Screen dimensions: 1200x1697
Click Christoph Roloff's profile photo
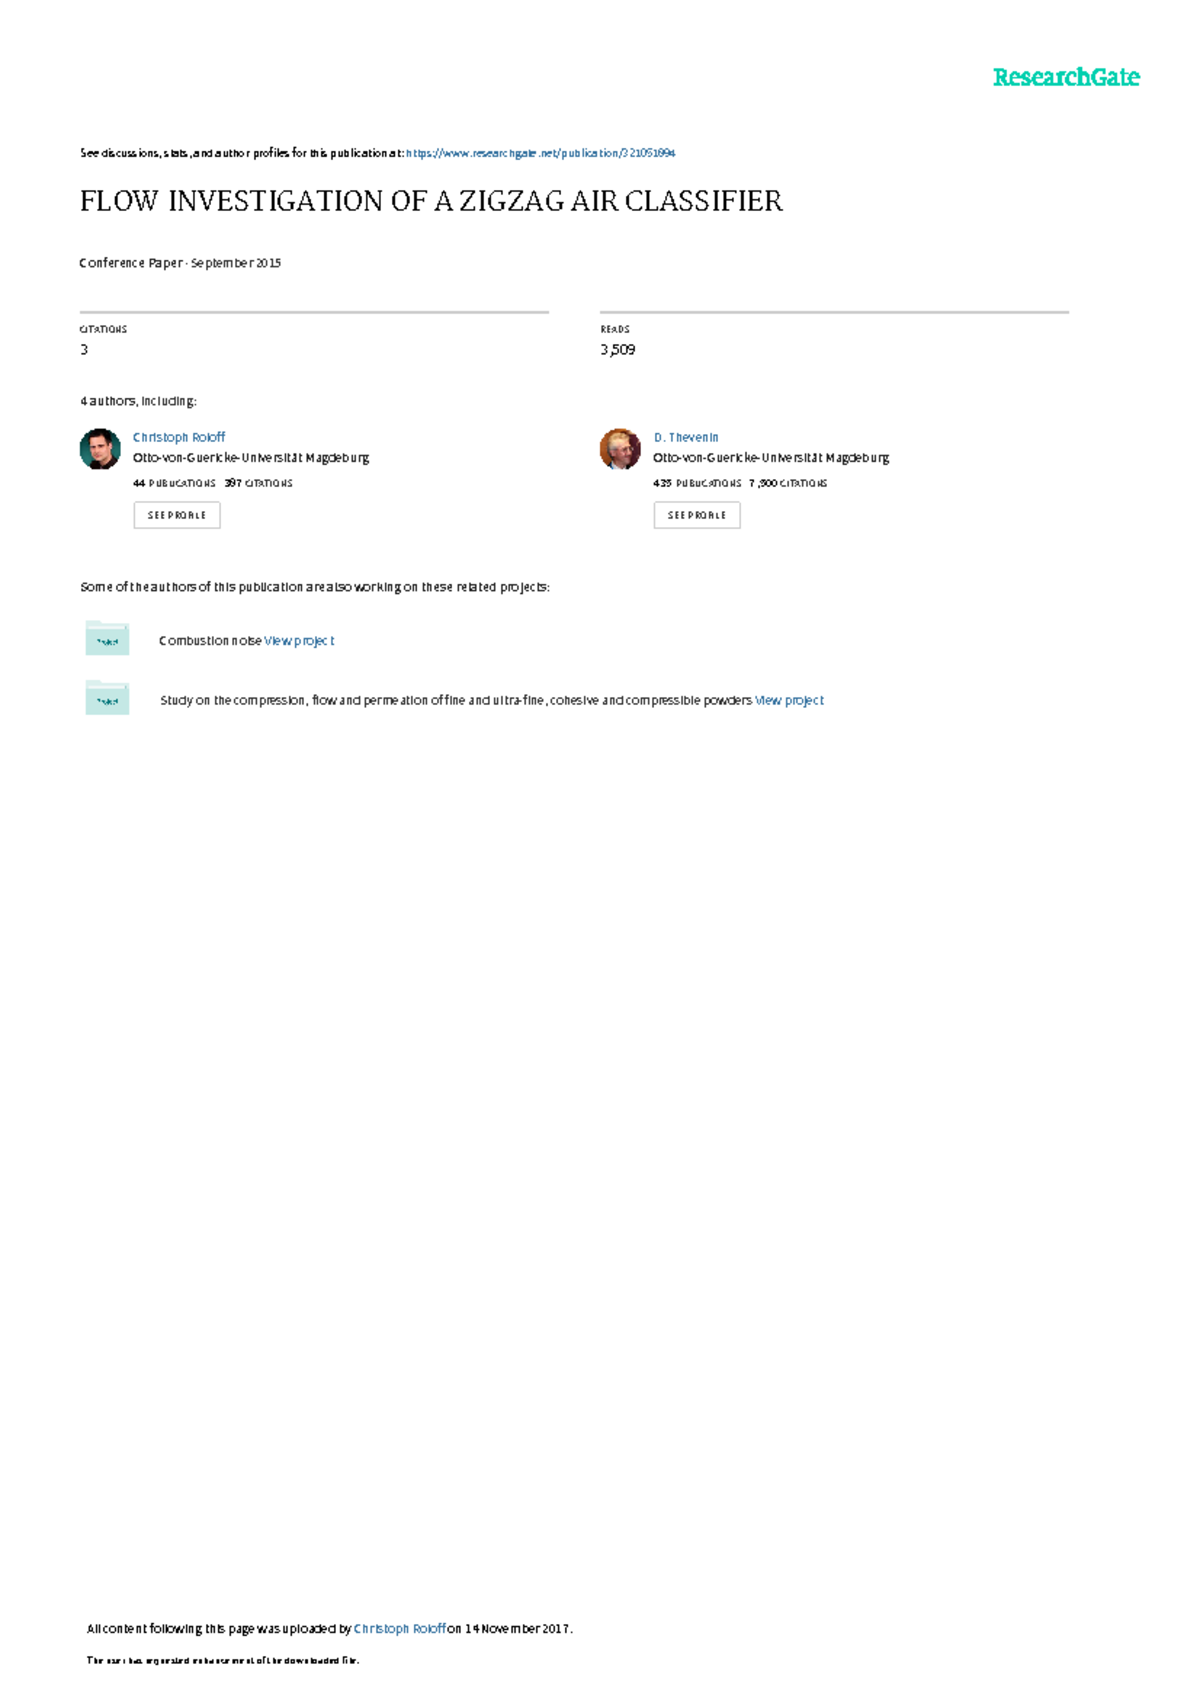[x=100, y=449]
